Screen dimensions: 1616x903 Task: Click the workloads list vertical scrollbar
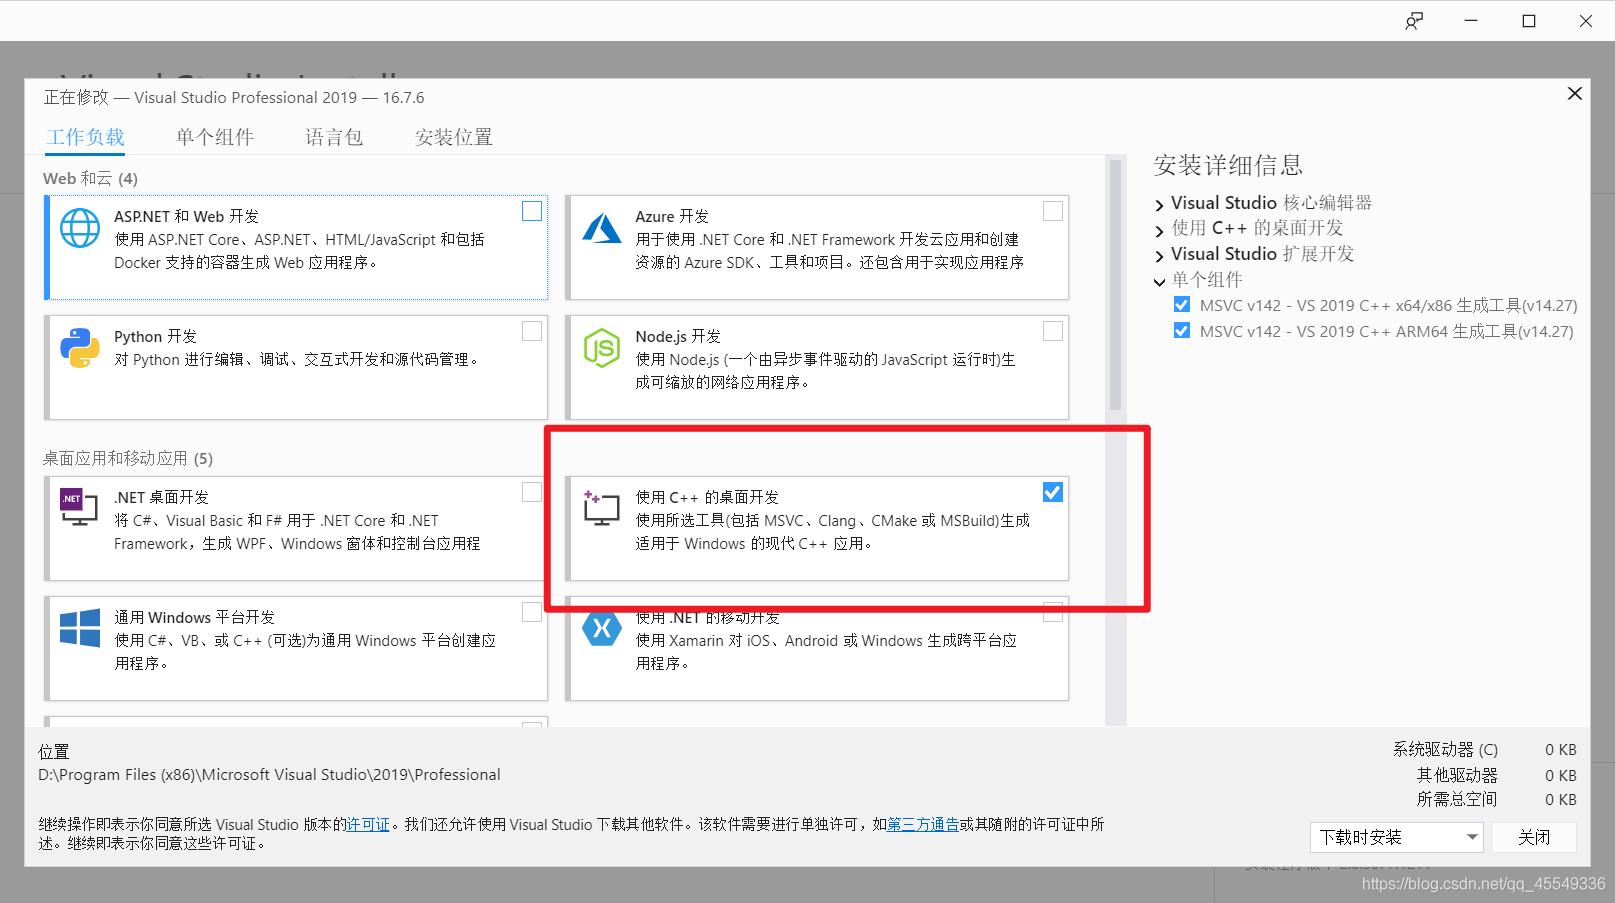click(x=1115, y=285)
